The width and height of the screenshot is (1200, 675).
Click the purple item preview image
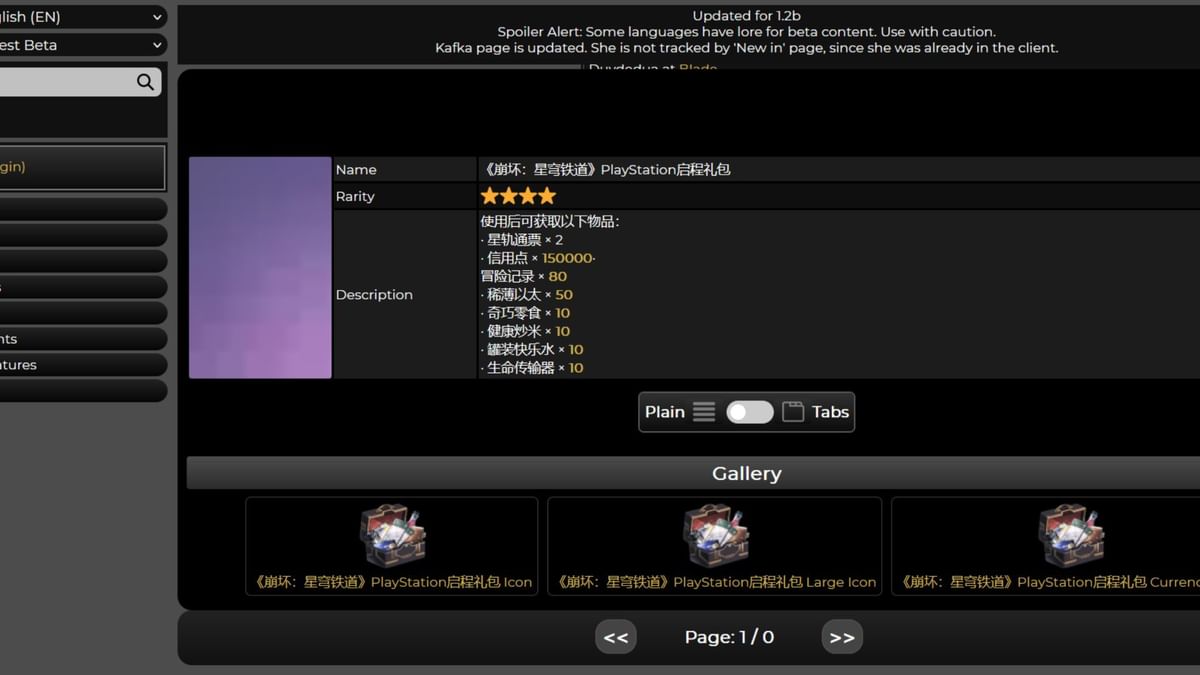259,267
